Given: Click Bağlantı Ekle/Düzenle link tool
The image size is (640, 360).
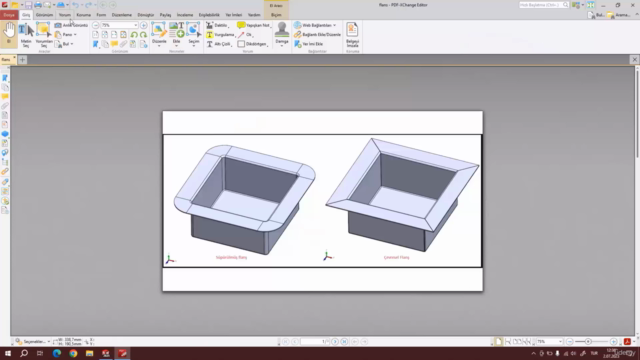Looking at the screenshot, I should [318, 35].
